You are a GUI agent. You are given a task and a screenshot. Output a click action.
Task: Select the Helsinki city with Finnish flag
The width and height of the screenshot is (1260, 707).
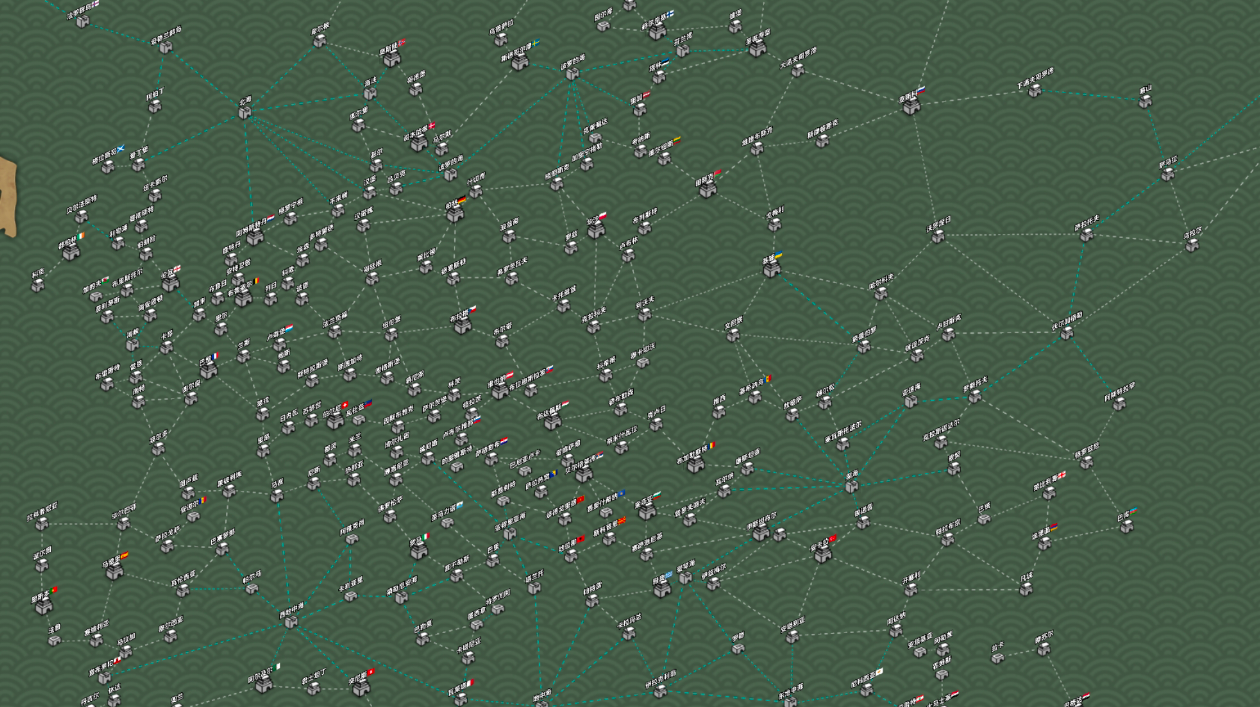click(x=657, y=30)
